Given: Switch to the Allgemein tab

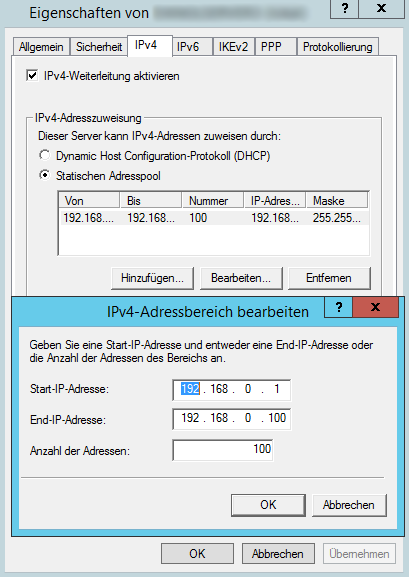Looking at the screenshot, I should pos(41,47).
